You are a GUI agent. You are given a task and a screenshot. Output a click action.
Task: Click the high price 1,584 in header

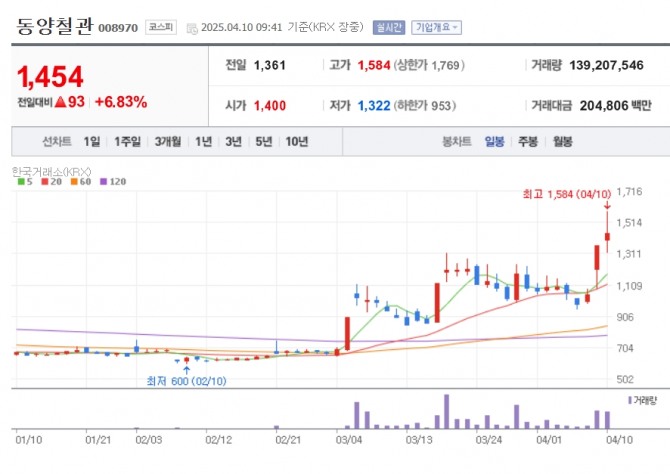(x=374, y=65)
